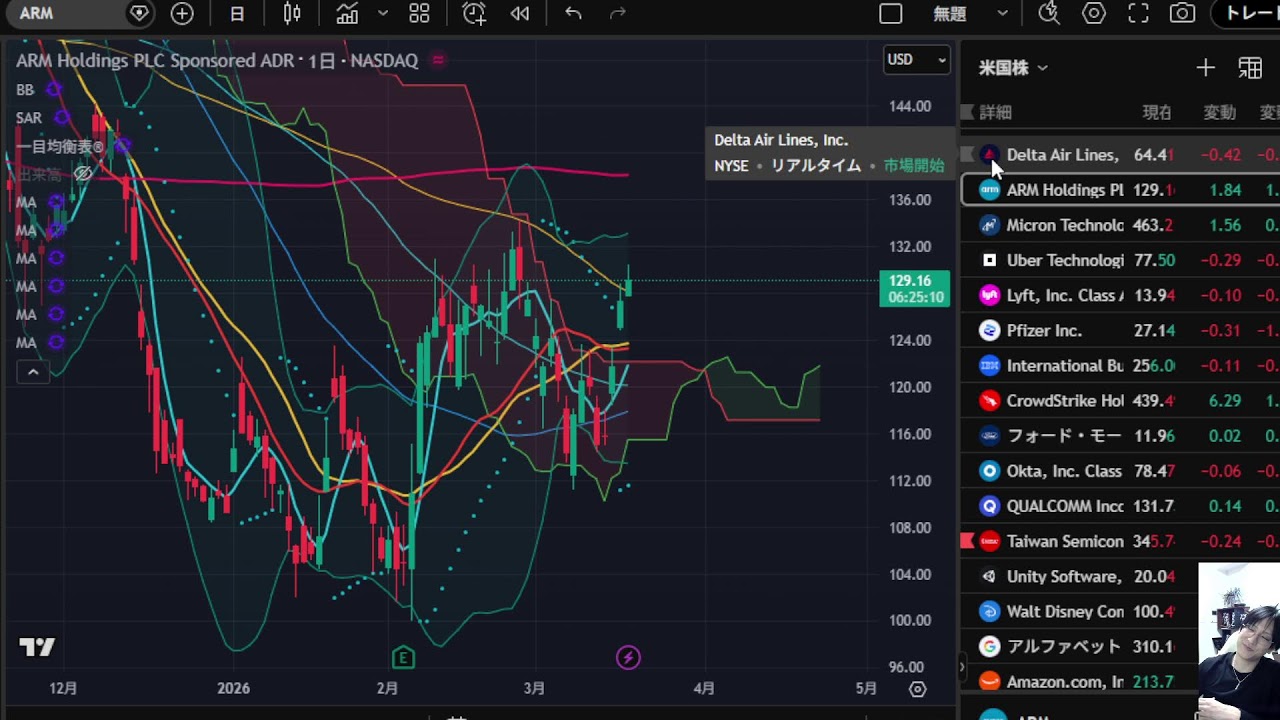Click the loading icon next to SAR

pyautogui.click(x=62, y=118)
